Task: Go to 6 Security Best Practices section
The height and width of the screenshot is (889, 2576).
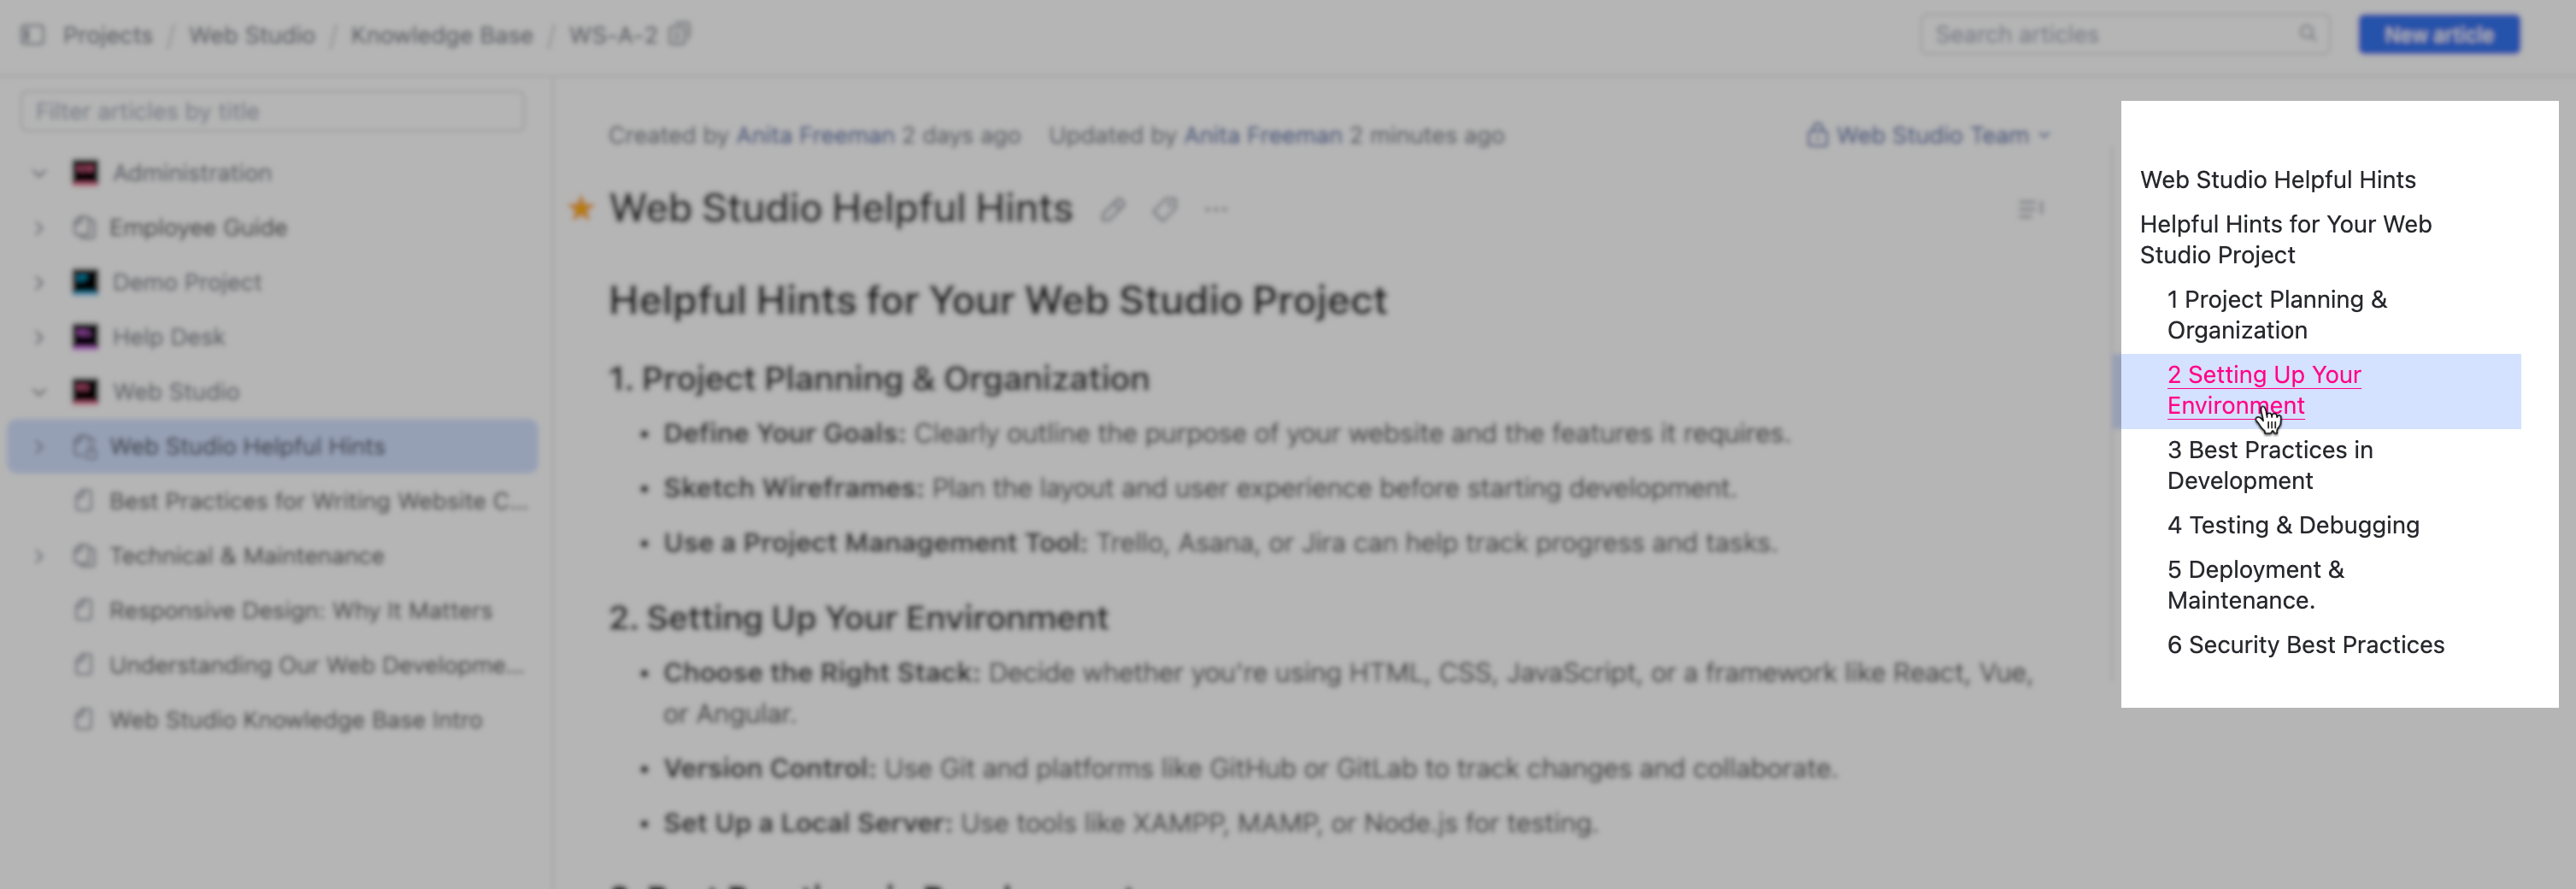Action: 2304,645
